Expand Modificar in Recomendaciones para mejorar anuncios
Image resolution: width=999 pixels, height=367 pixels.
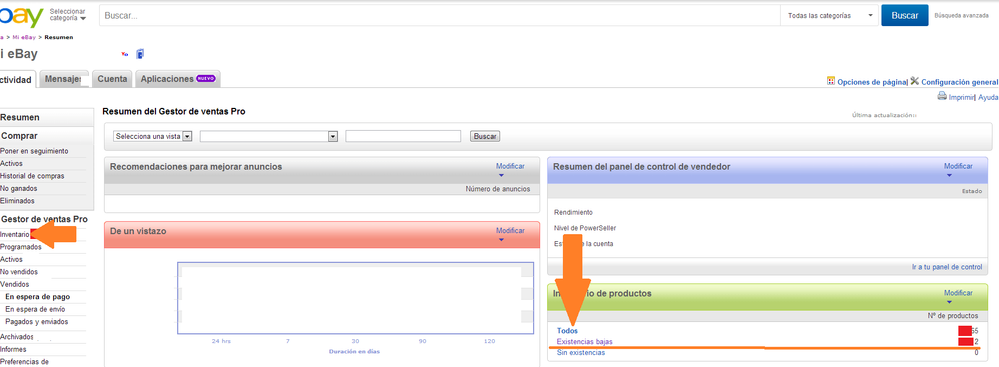click(x=510, y=169)
